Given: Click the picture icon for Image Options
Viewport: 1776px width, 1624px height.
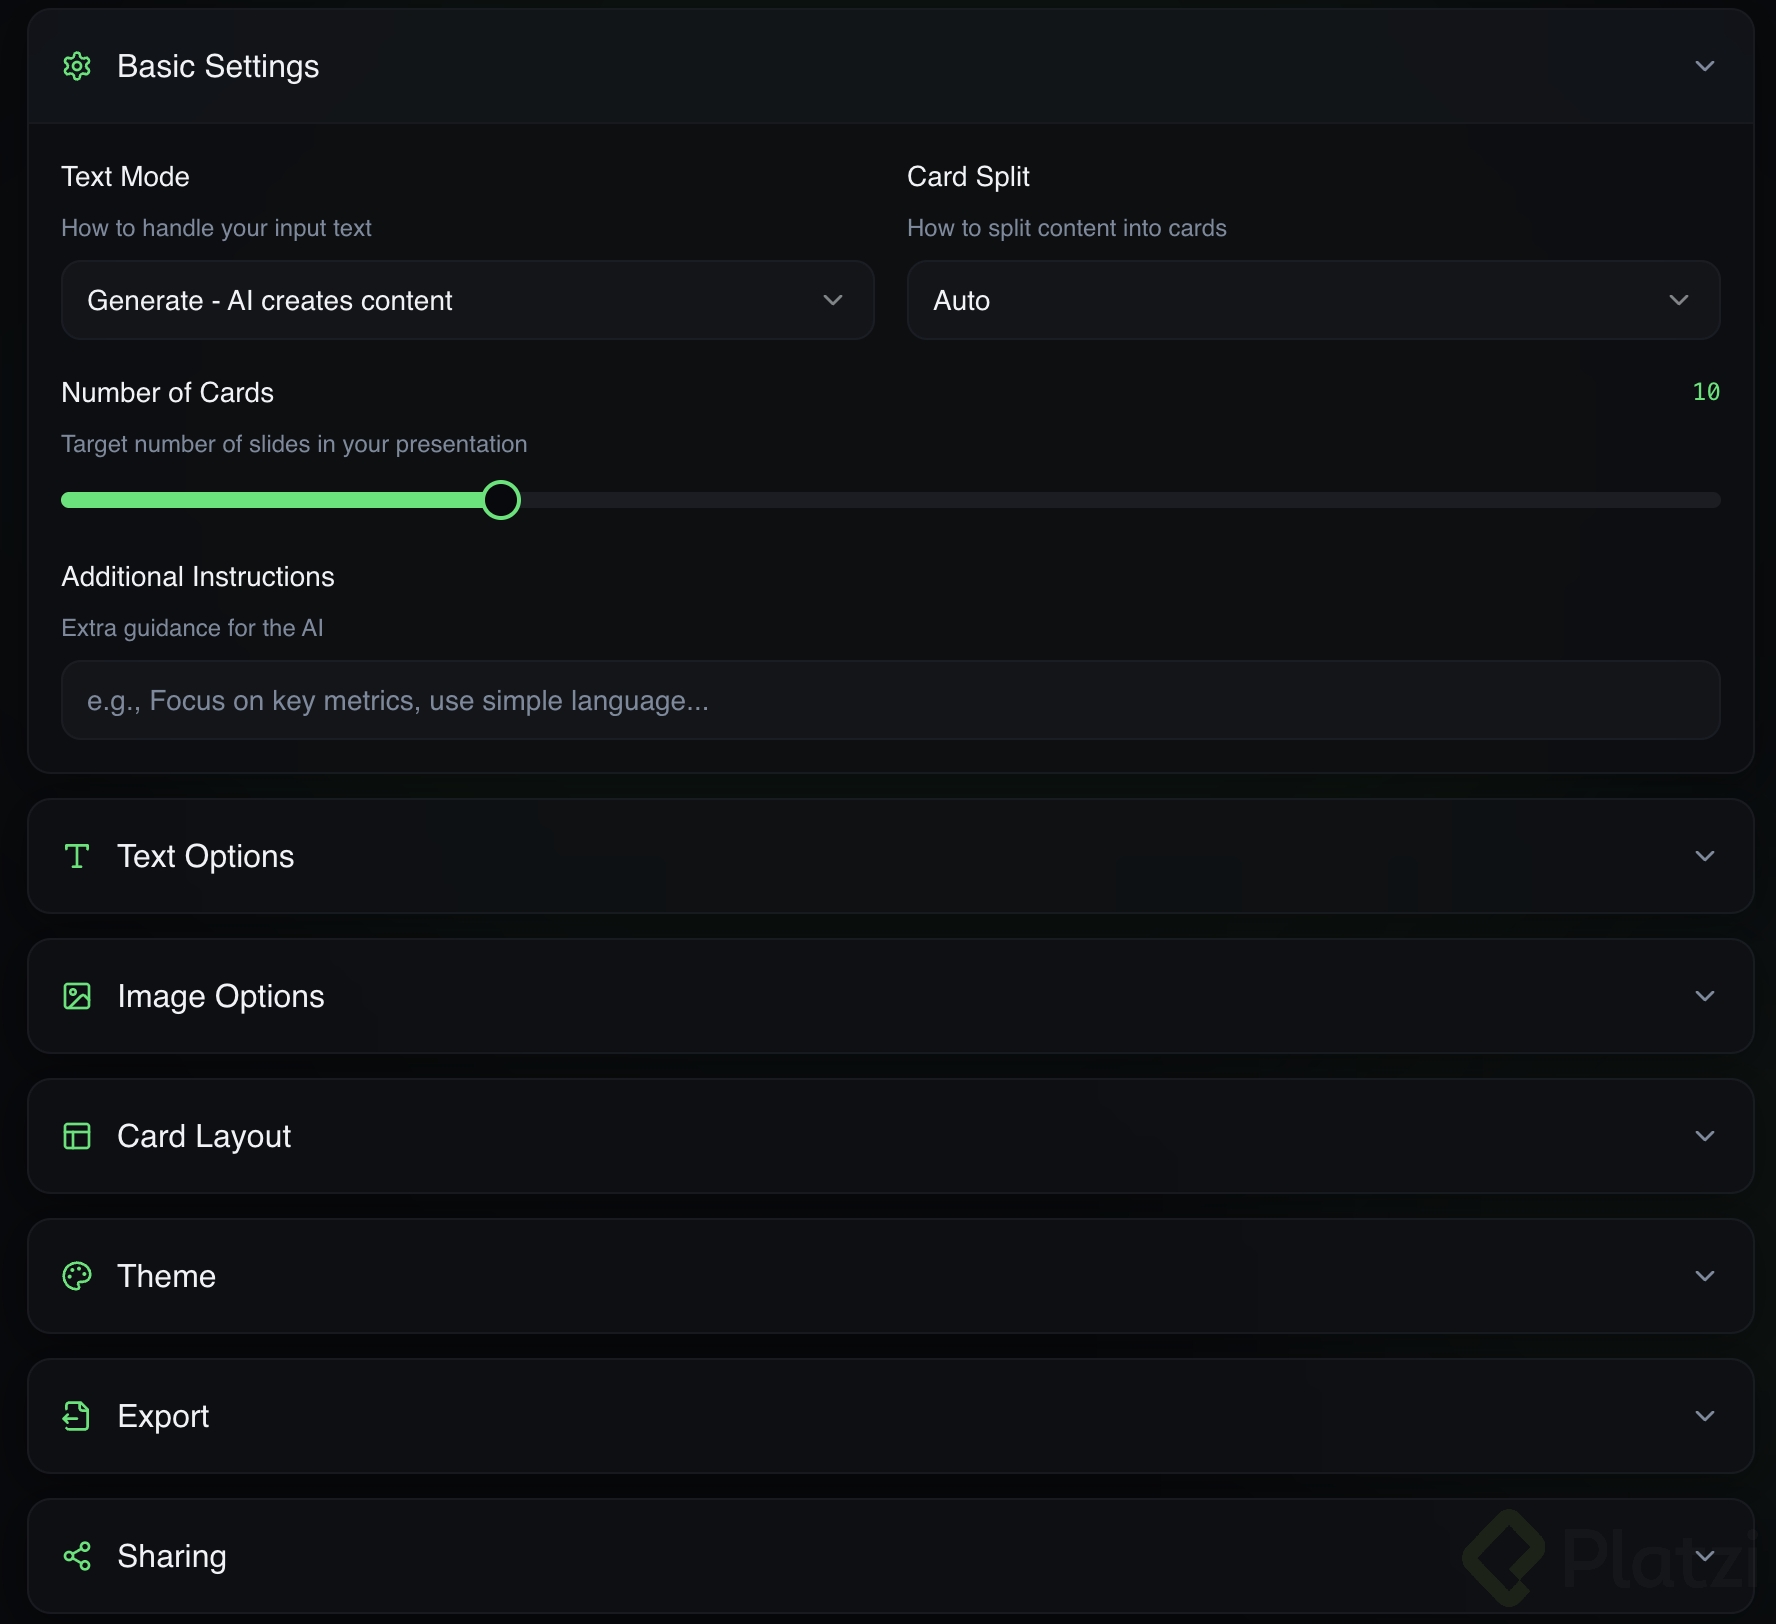Looking at the screenshot, I should click(77, 996).
